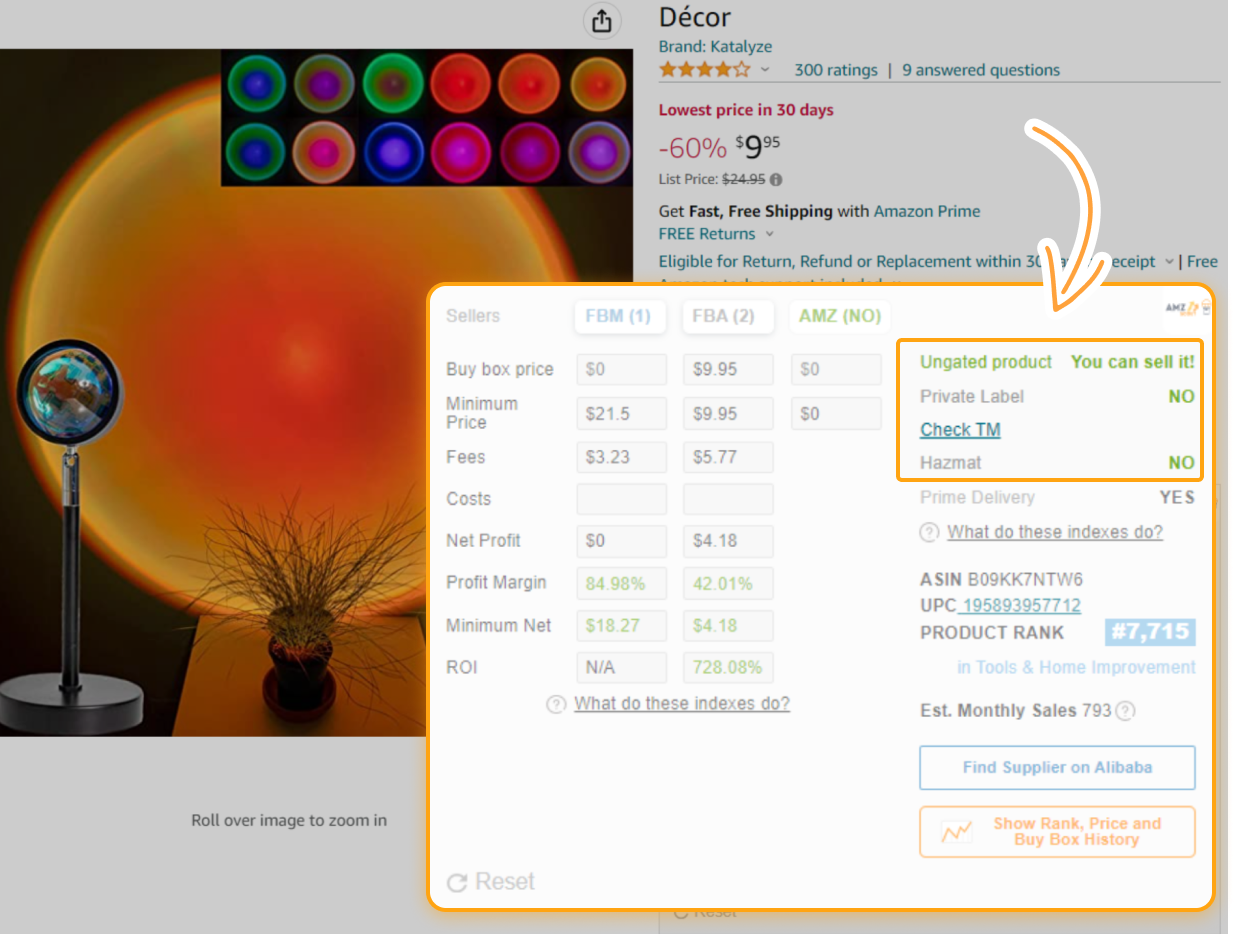Open 'in Tools & Home Improvement' category link

(x=1075, y=667)
